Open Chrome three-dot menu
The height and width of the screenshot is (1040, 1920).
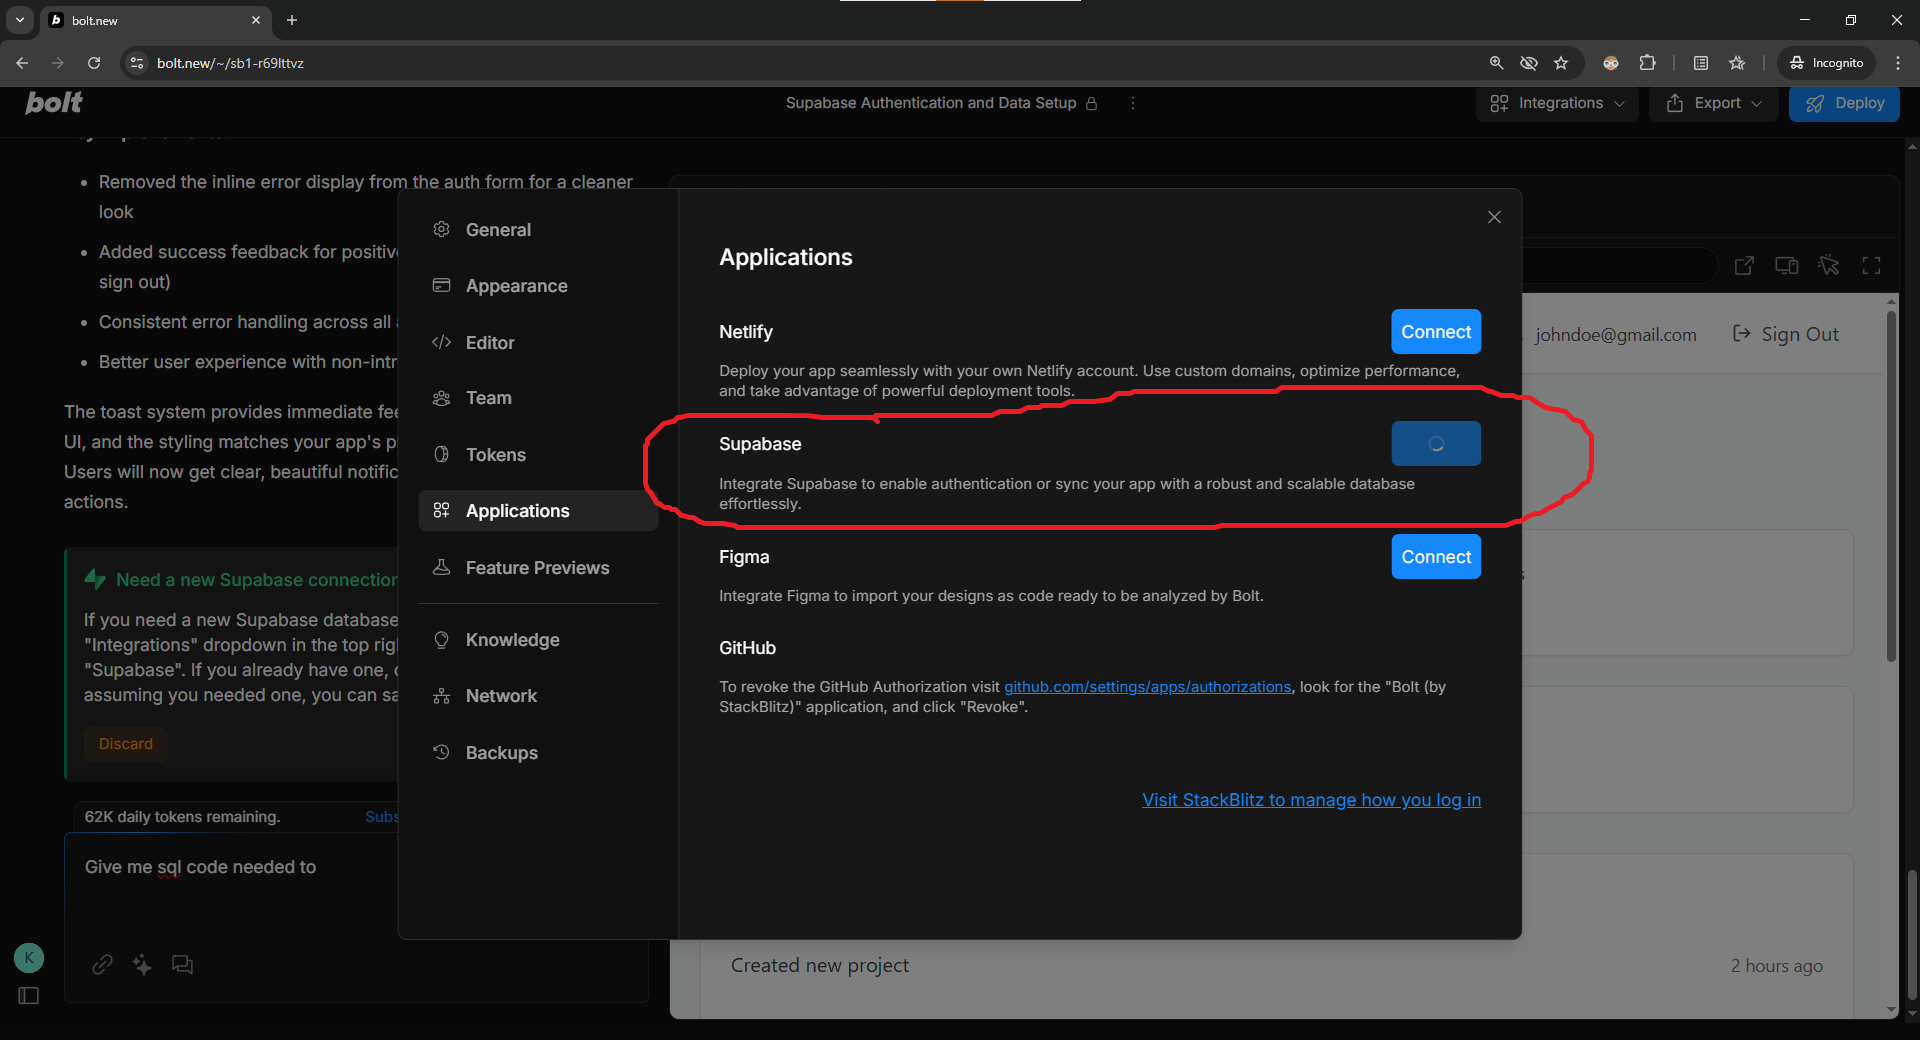point(1898,62)
